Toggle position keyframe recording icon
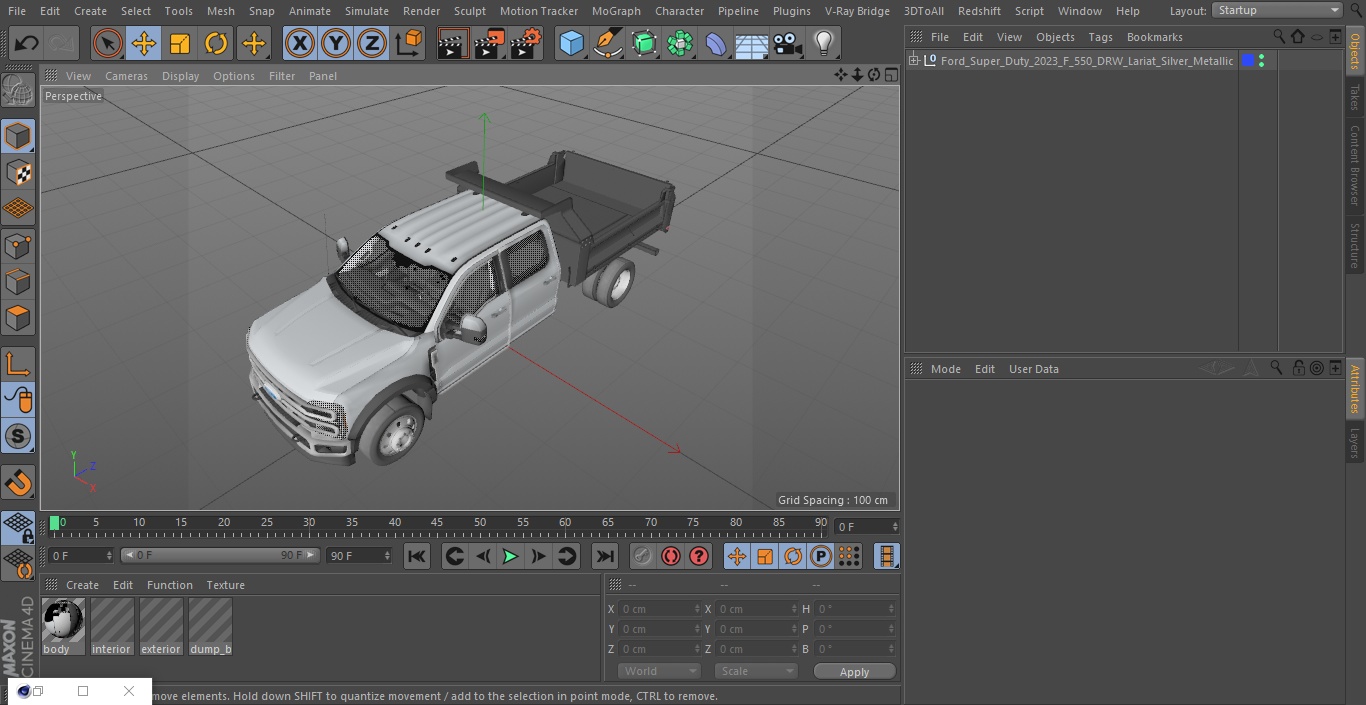This screenshot has width=1366, height=705. point(737,556)
